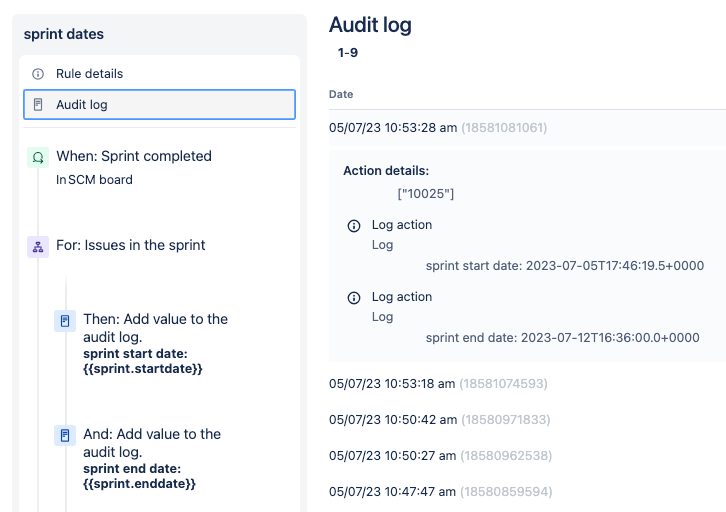Viewport: 726px width, 512px height.
Task: Click info icon beside first Log action
Action: pos(354,226)
